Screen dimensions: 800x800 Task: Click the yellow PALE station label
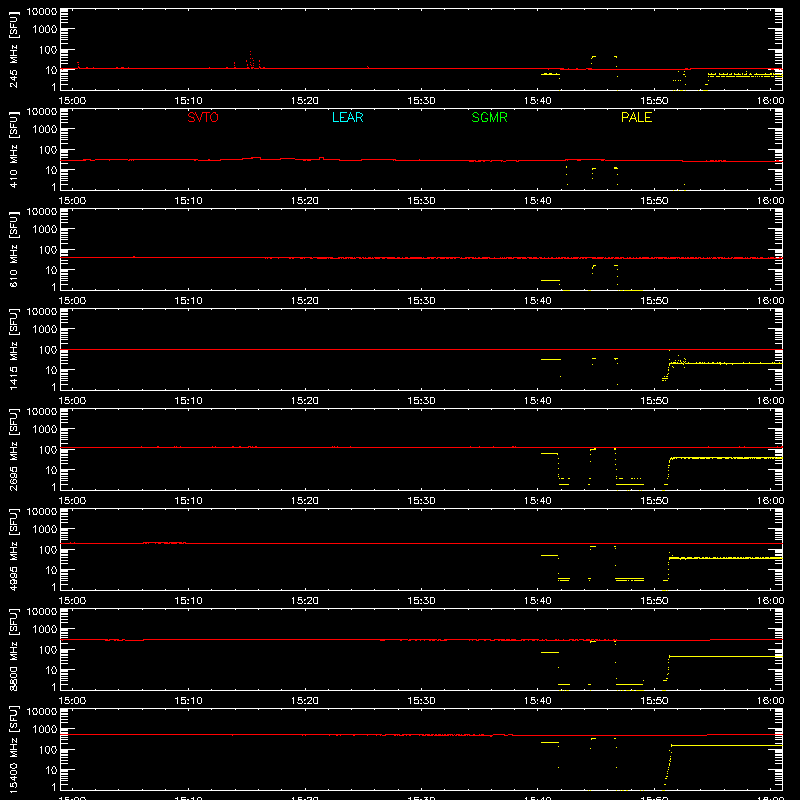point(636,117)
